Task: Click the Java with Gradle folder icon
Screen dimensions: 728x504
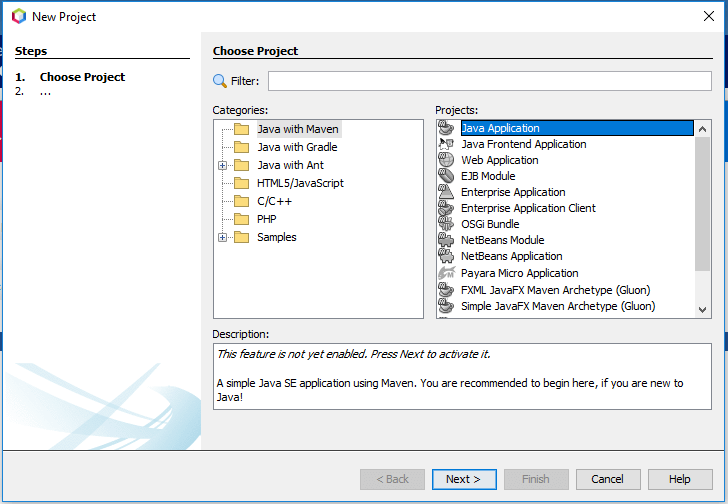Action: click(x=241, y=147)
